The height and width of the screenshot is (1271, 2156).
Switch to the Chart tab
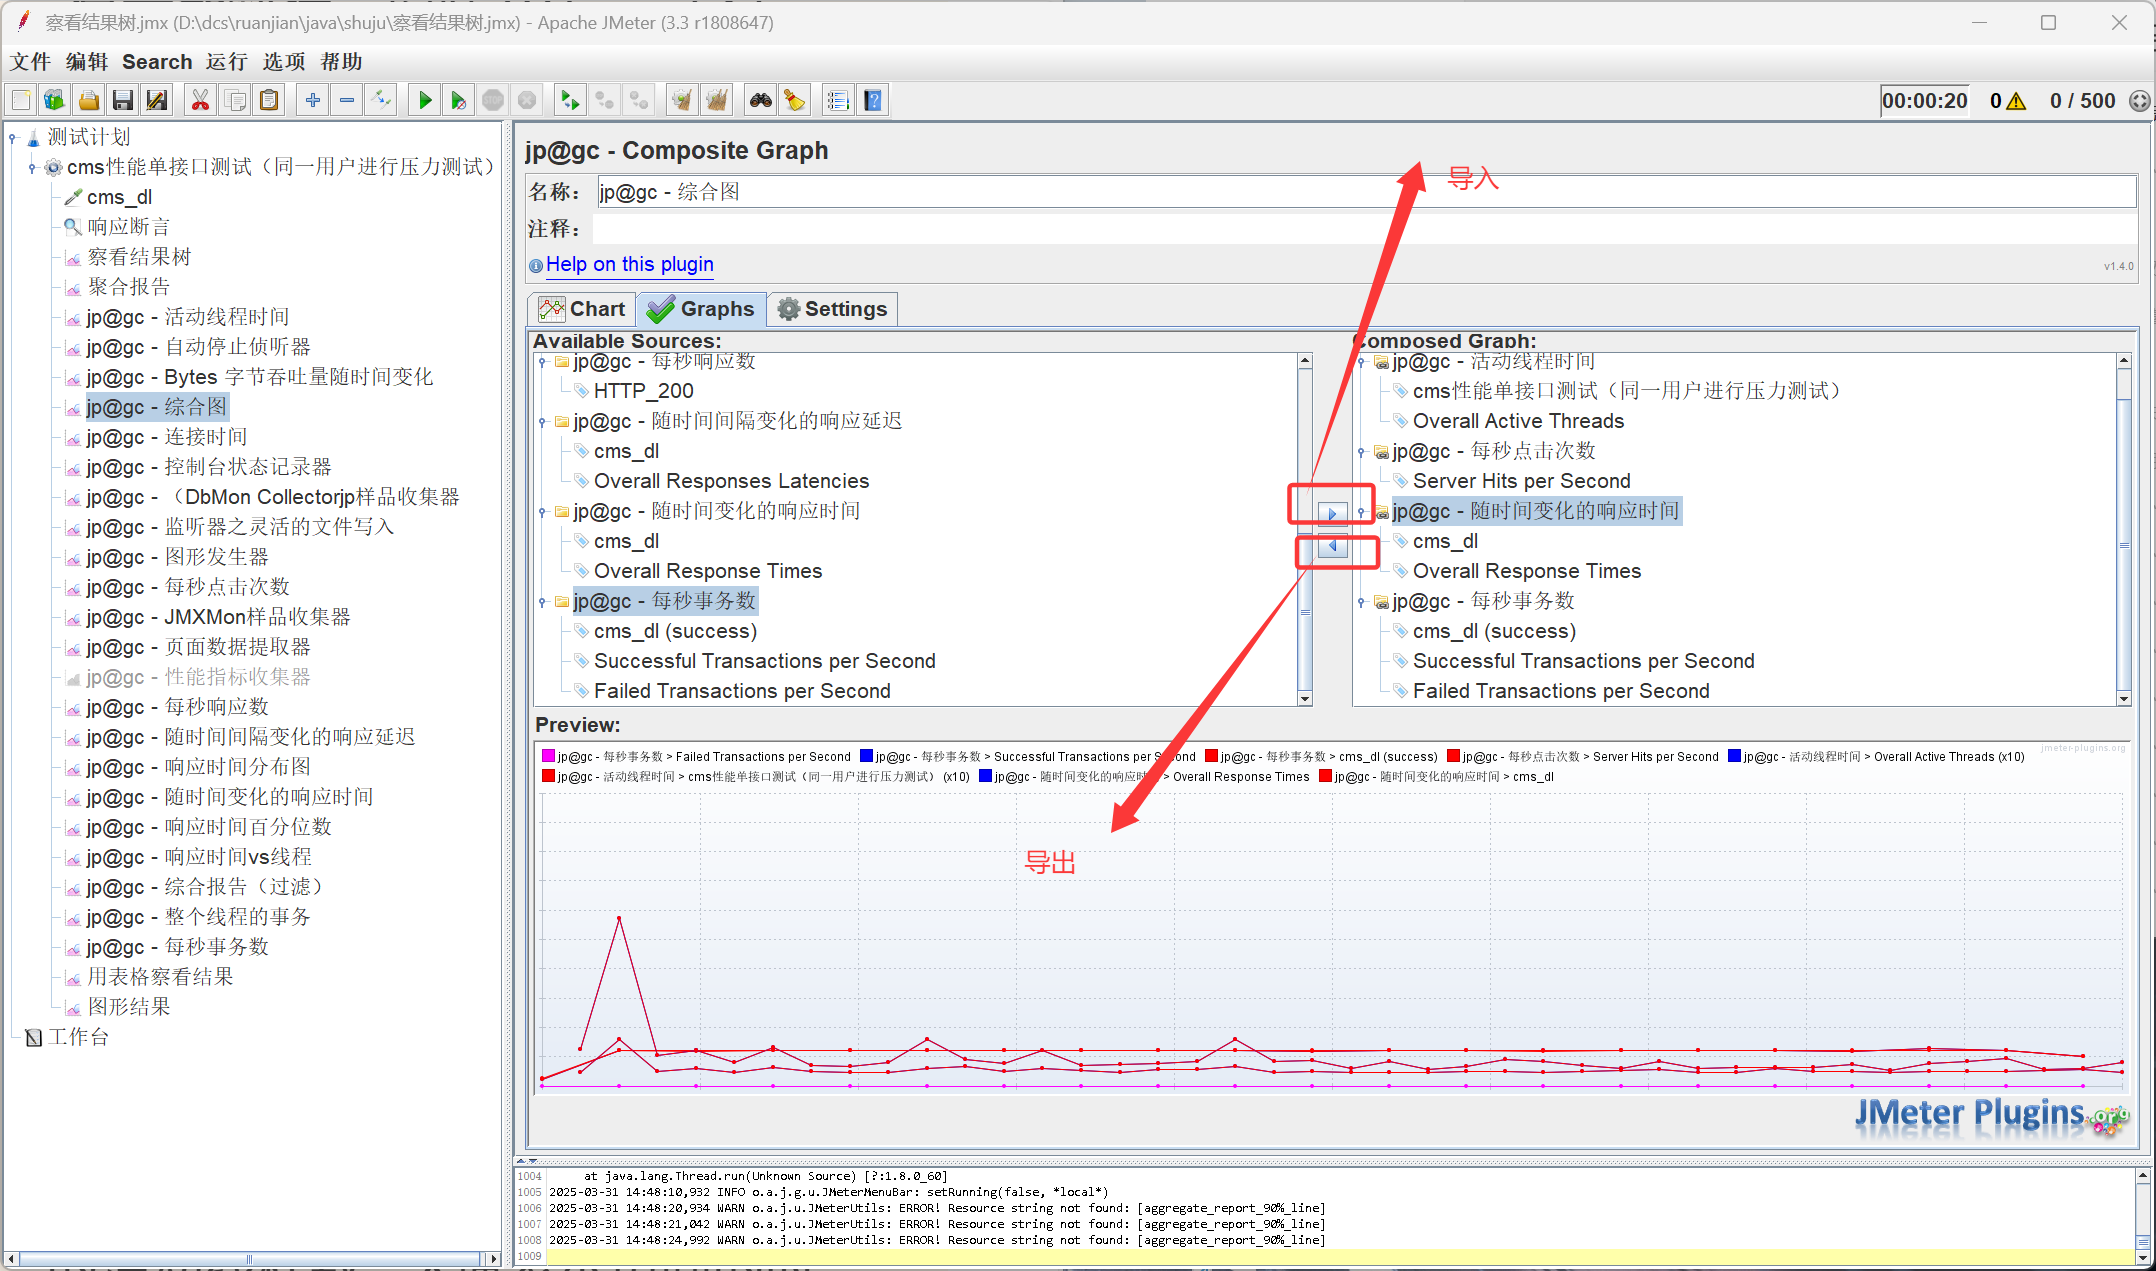point(583,310)
